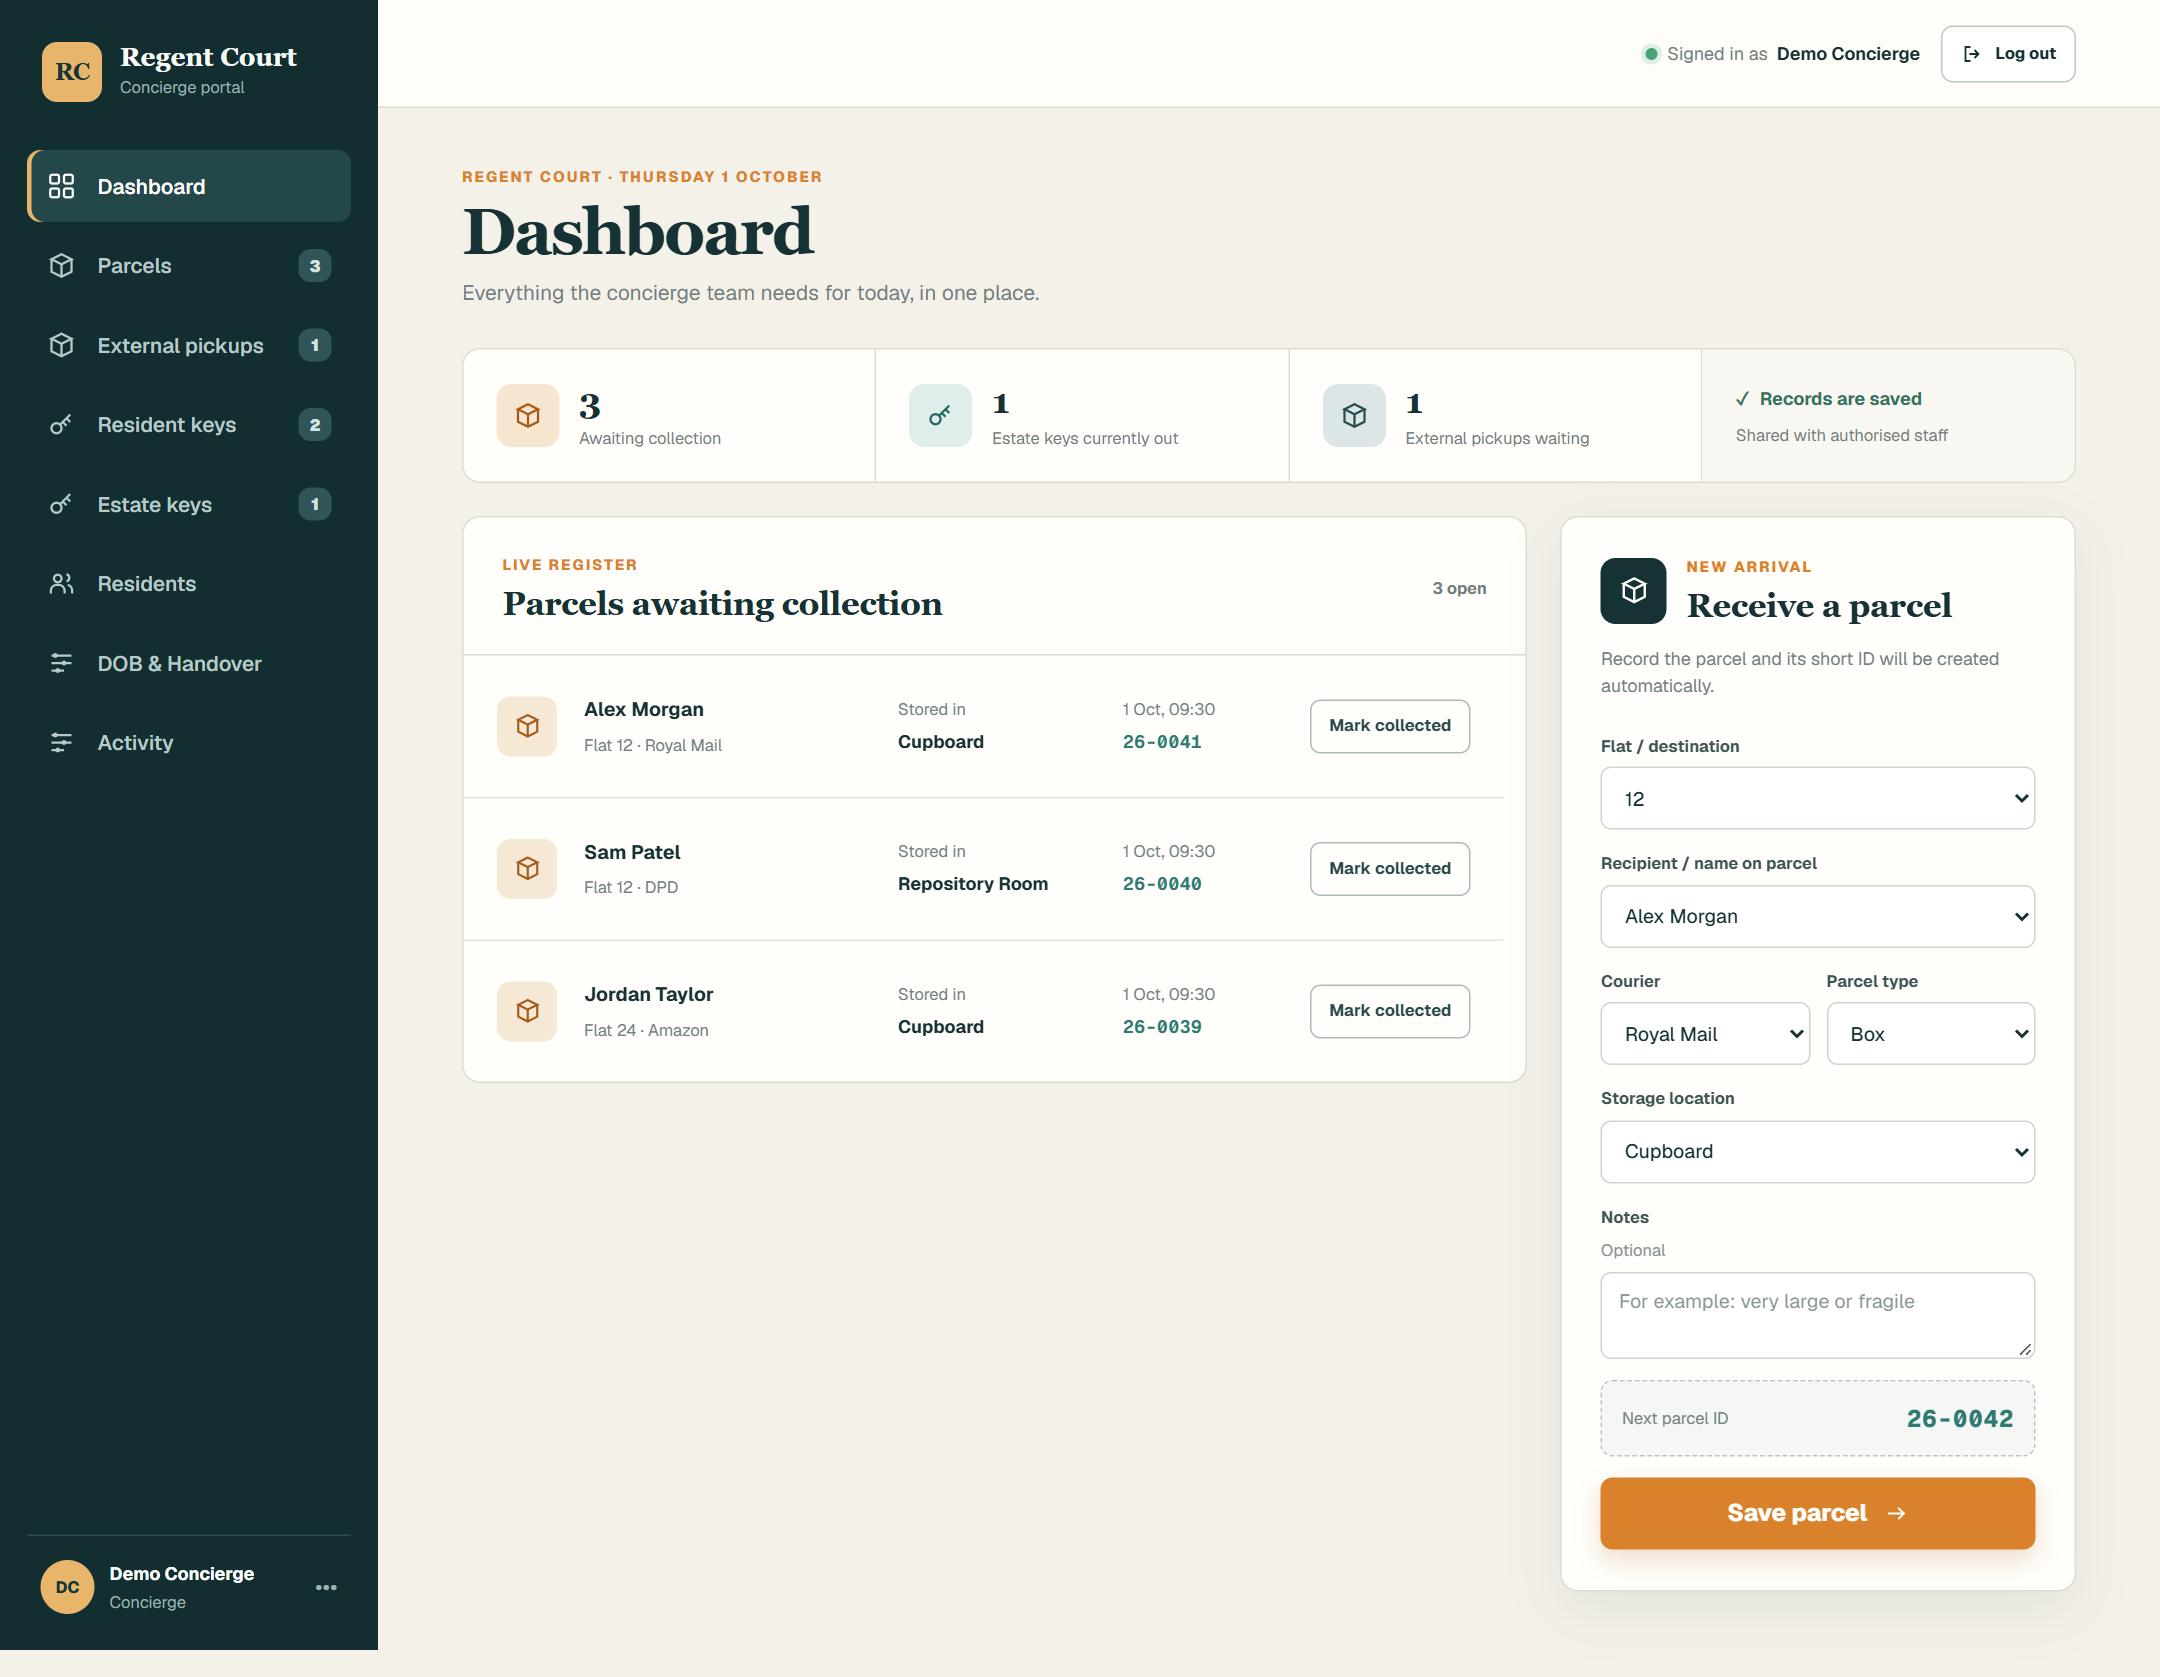Image resolution: width=2160 pixels, height=1677 pixels.
Task: Click the Sam Patel name in register
Action: click(x=632, y=852)
